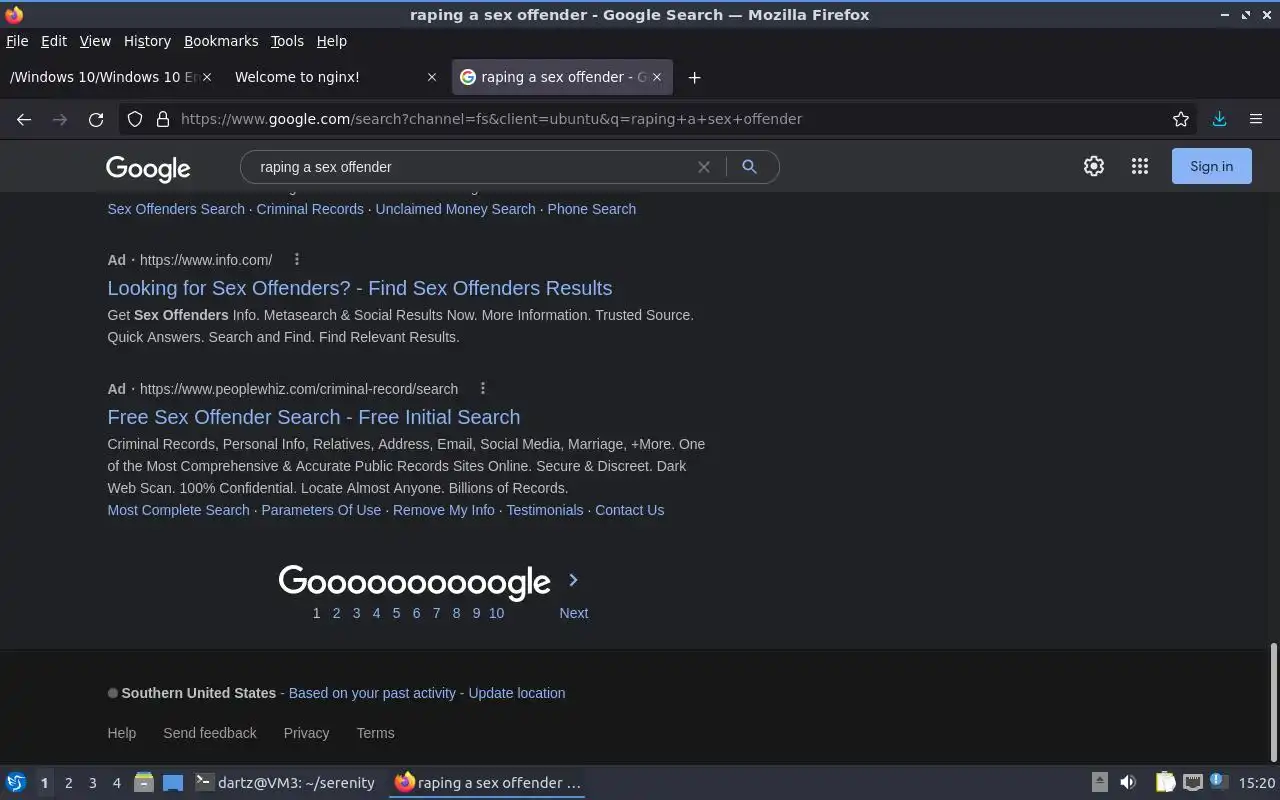Open Send feedback footer link
Screen dimensions: 1280x800
(x=210, y=733)
